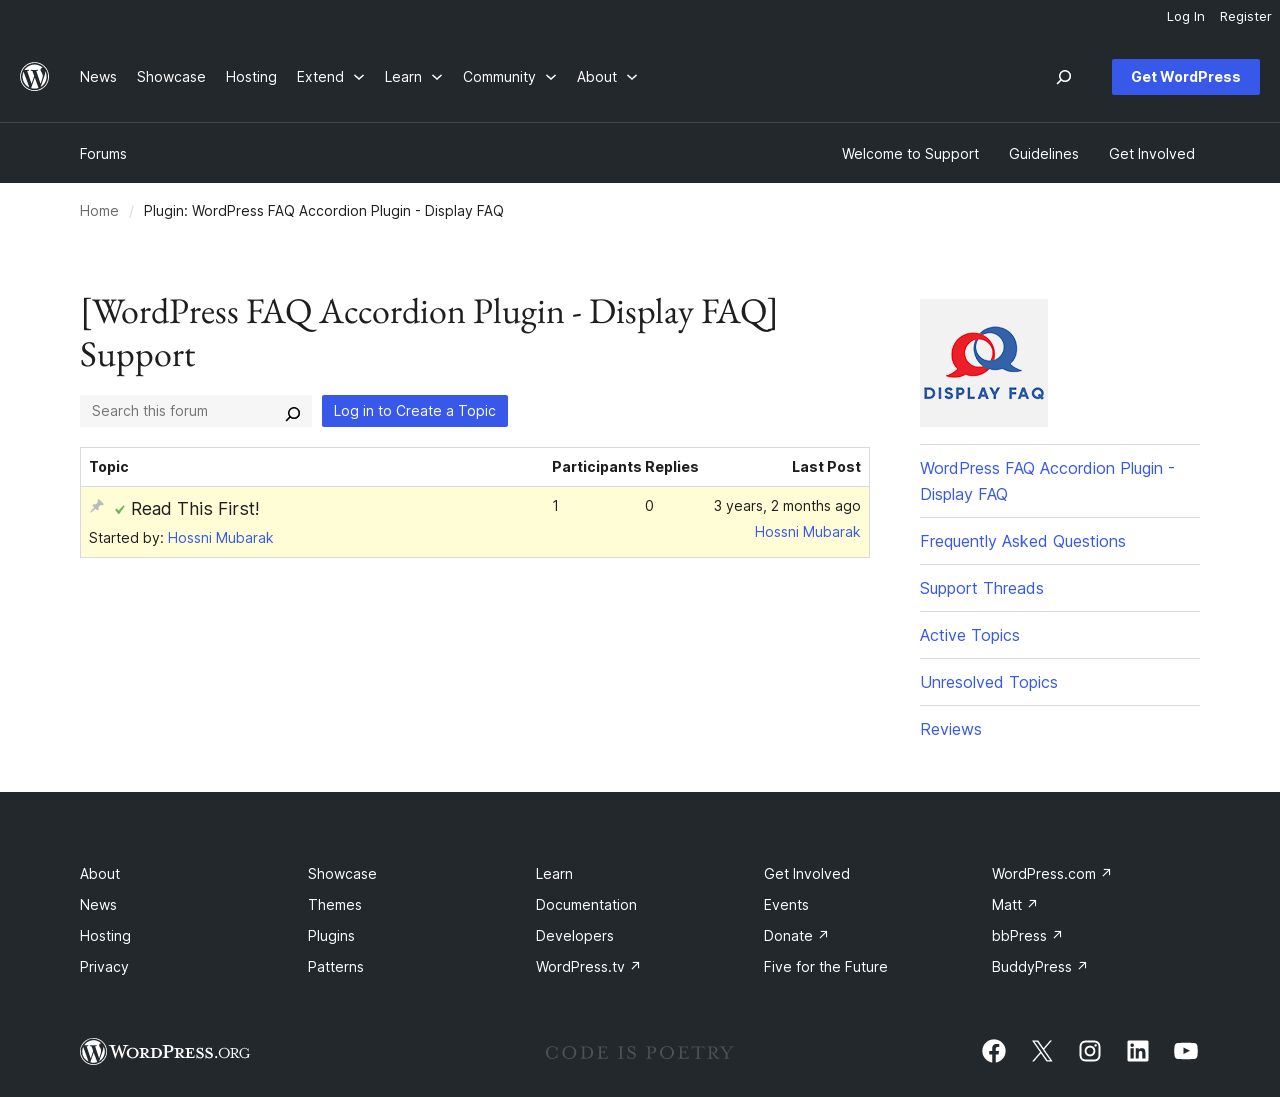The height and width of the screenshot is (1097, 1280).
Task: Click WordPress.org logo in footer
Action: (x=165, y=1052)
